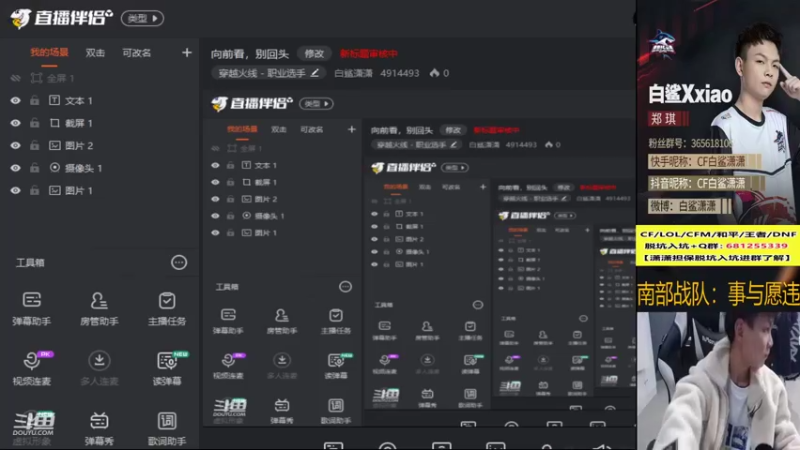
Task: Start 视频连麦 from the outermost toolbox
Action: tap(32, 368)
